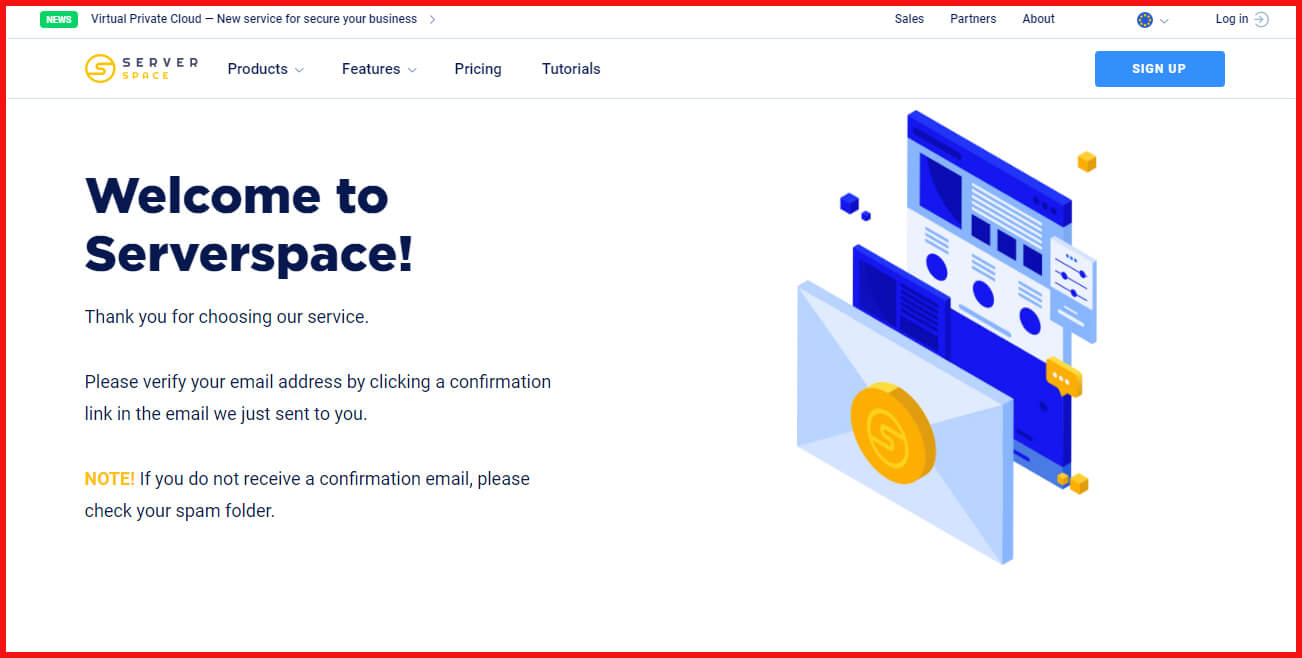The height and width of the screenshot is (658, 1302).
Task: Click the arrow after the news headline
Action: tap(432, 19)
